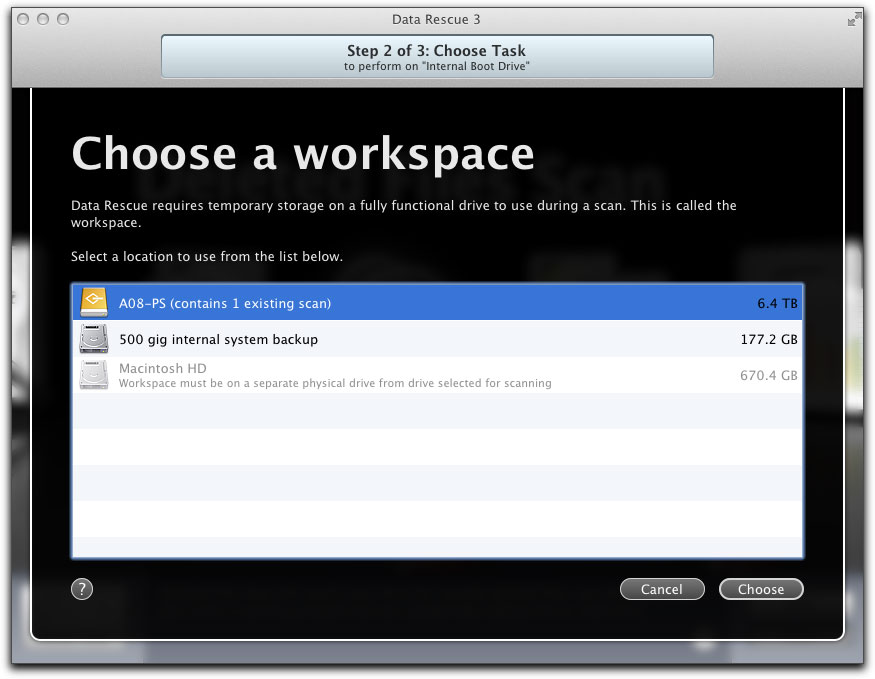Click the 670.4 GB capacity value
Screen dimensions: 875x679
(x=767, y=375)
